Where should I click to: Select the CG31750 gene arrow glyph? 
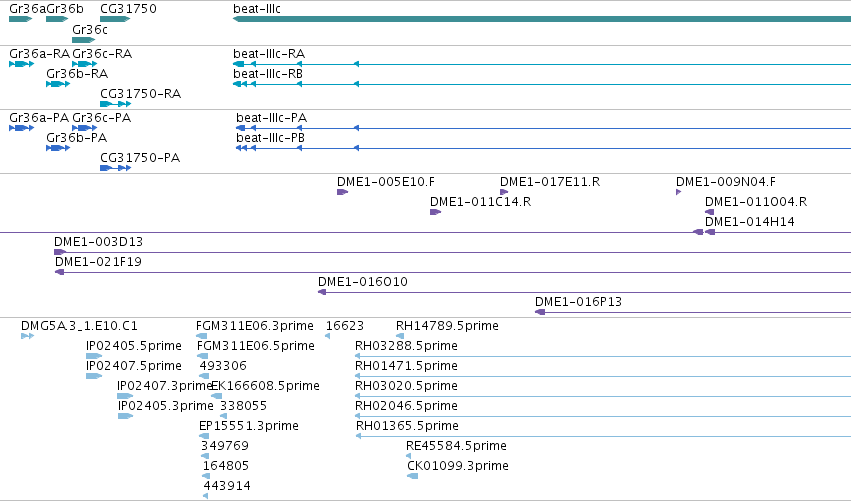click(115, 19)
